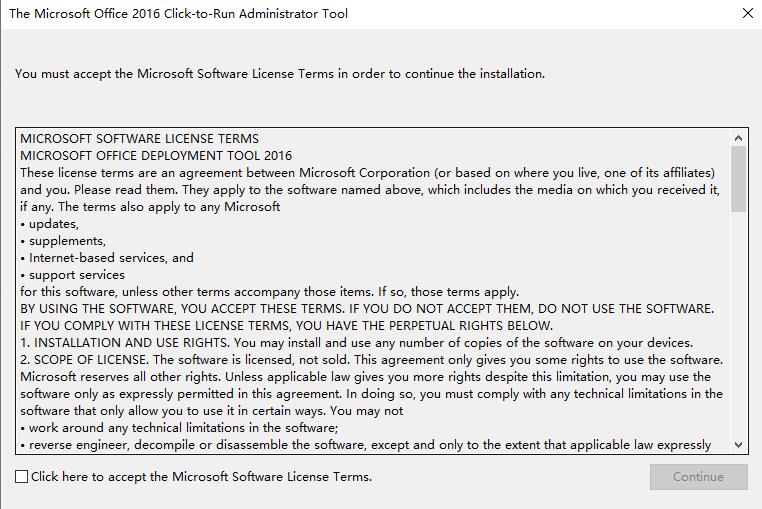Click the "supplements," bullet line
Viewport: 762px width, 509px height.
67,241
